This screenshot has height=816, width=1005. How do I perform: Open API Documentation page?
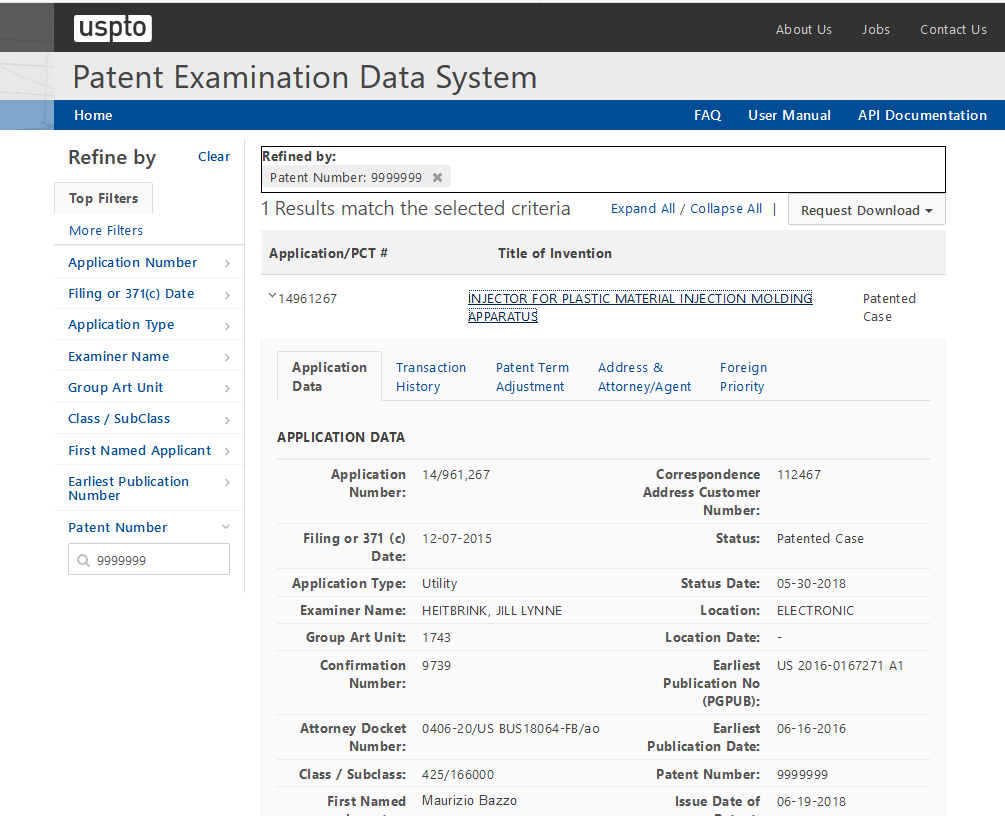(922, 115)
